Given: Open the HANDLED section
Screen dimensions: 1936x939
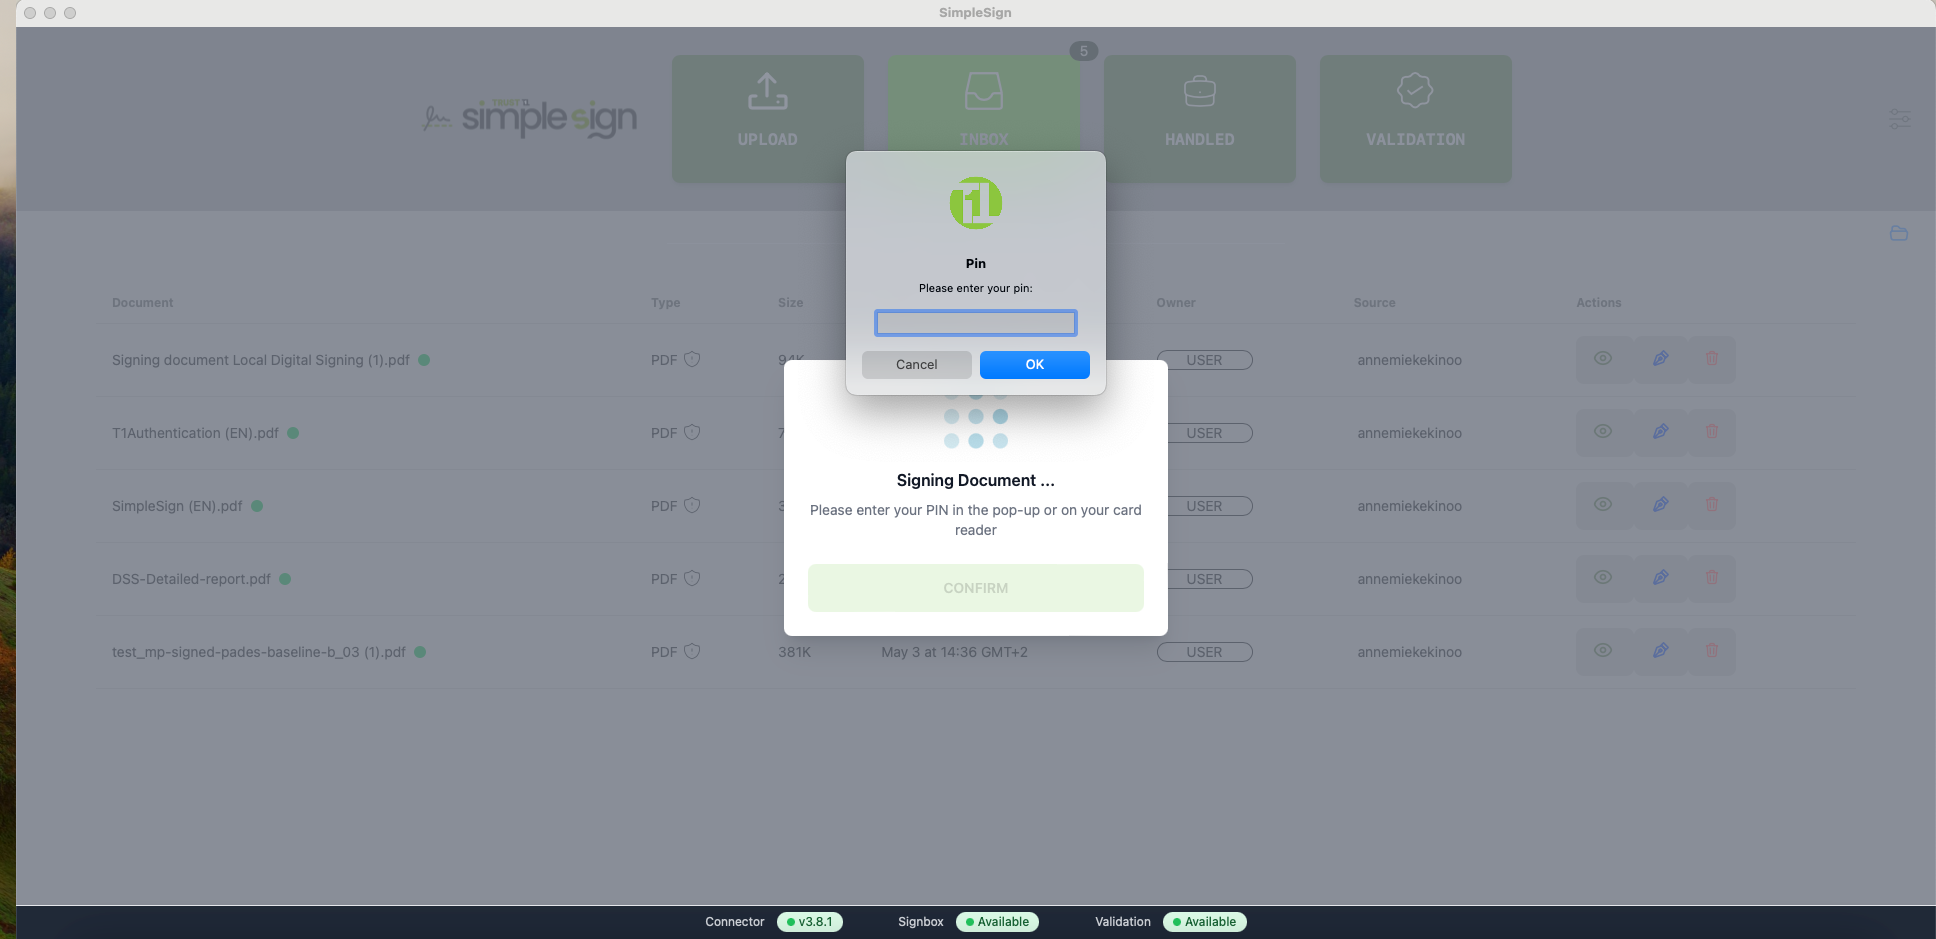Looking at the screenshot, I should pyautogui.click(x=1199, y=118).
